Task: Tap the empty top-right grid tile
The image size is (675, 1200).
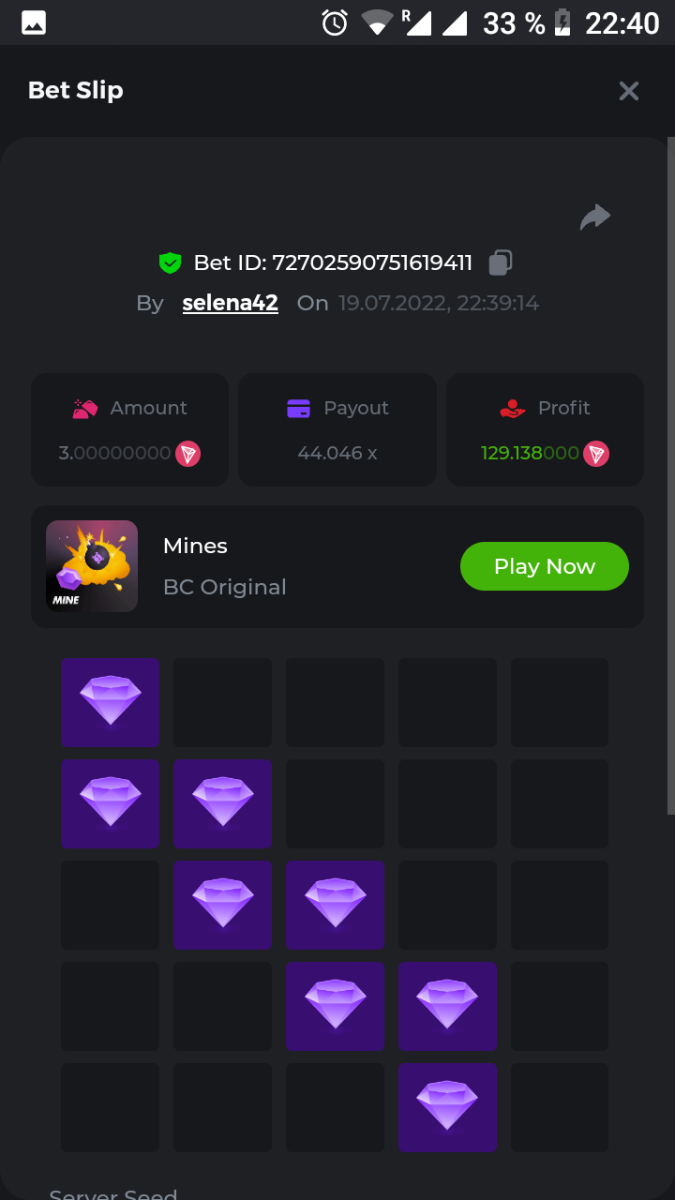Action: coord(560,702)
